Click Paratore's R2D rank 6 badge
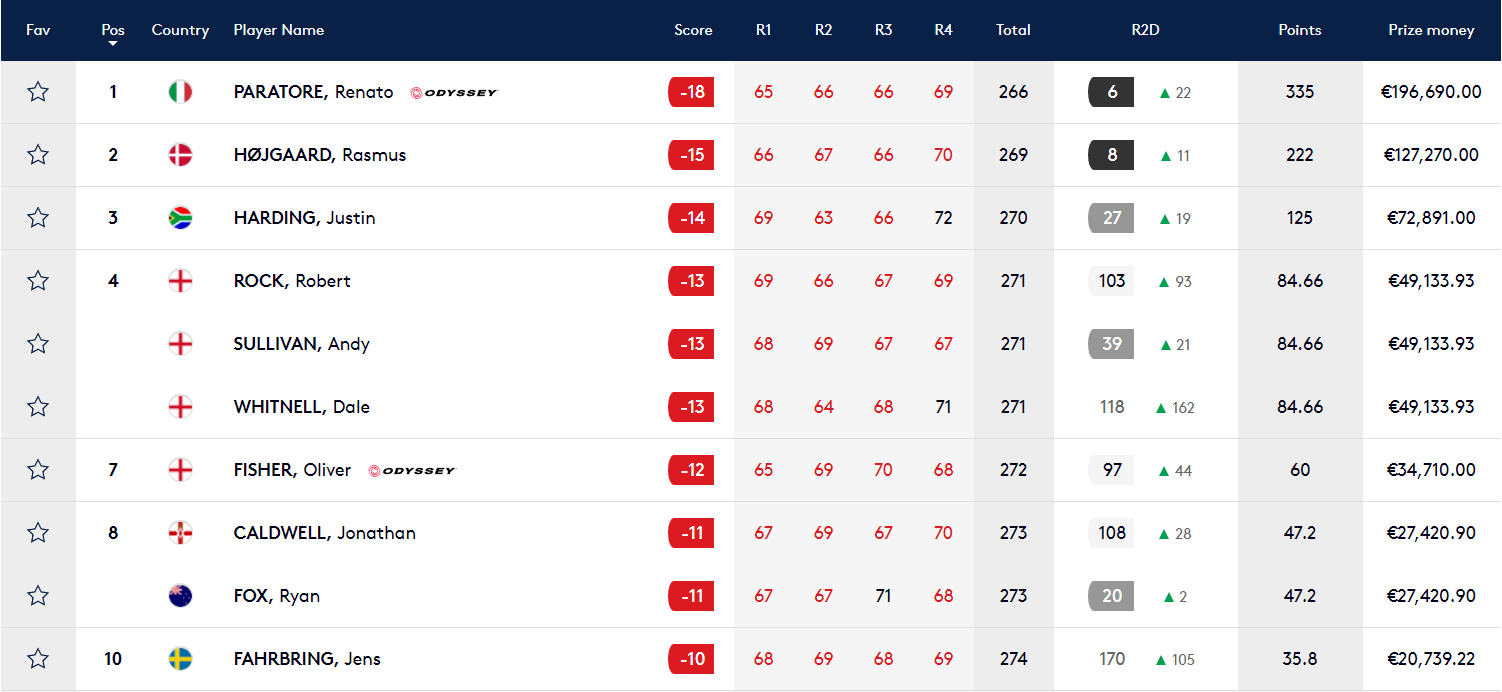The image size is (1502, 692). (1111, 92)
